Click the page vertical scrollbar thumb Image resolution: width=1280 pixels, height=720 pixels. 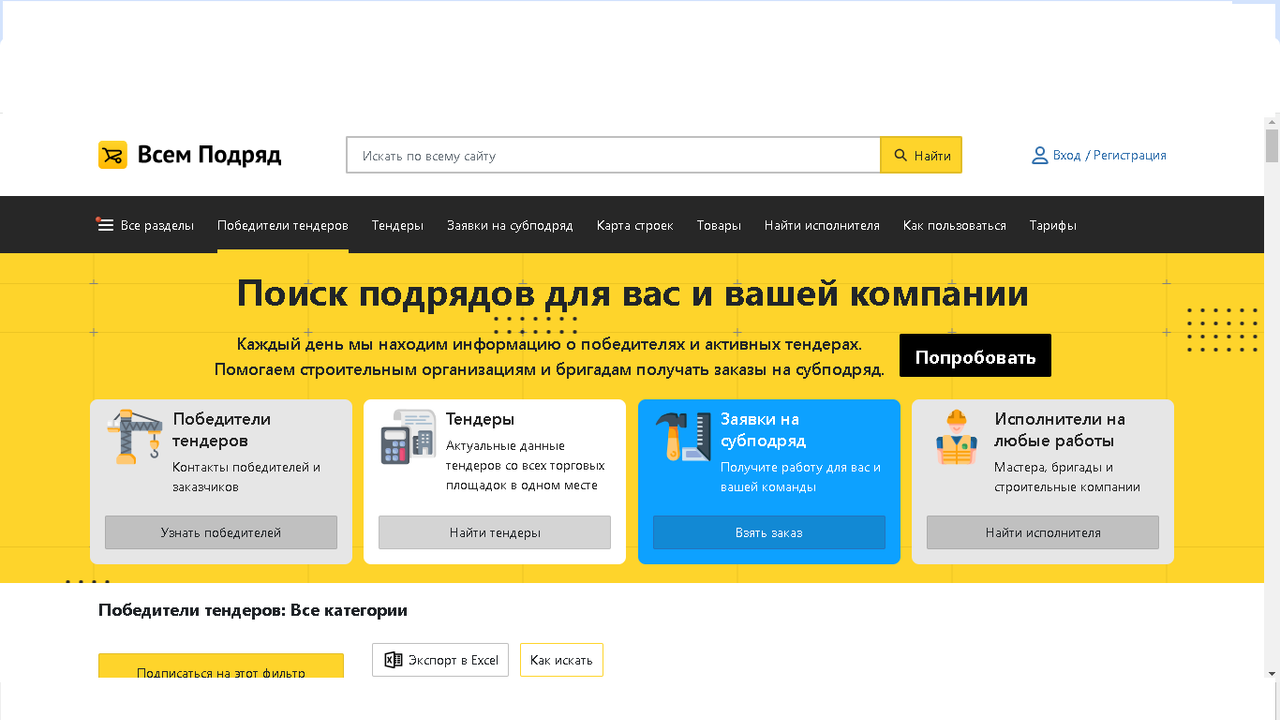coord(1272,145)
